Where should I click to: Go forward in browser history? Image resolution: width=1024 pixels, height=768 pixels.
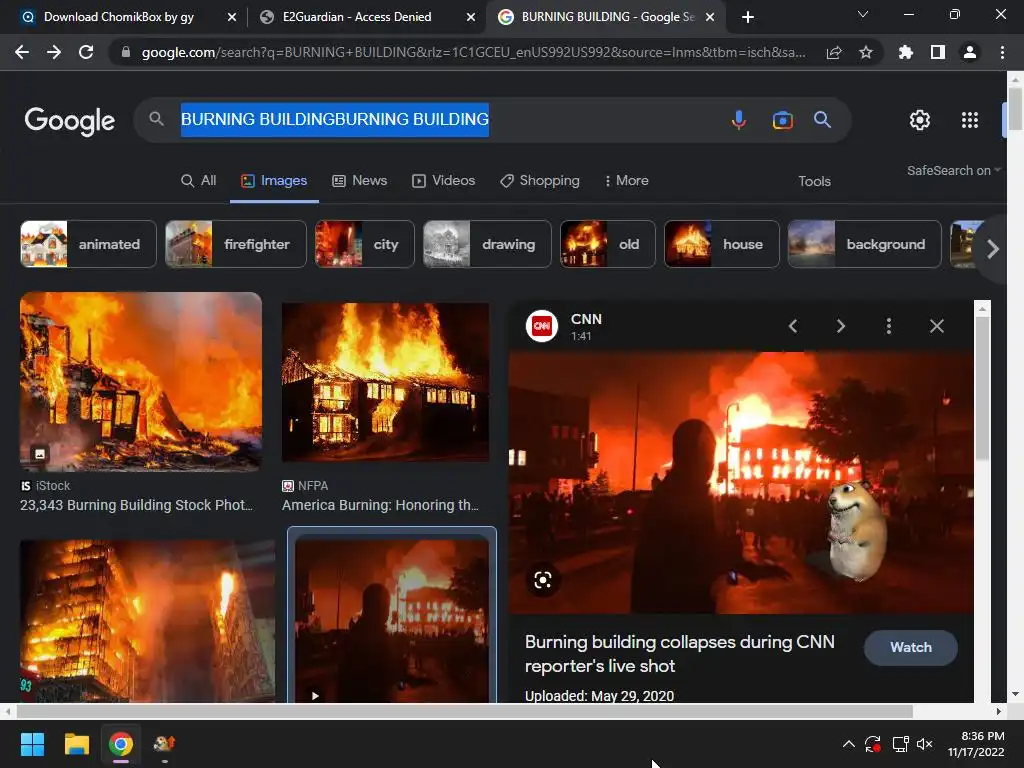tap(54, 52)
